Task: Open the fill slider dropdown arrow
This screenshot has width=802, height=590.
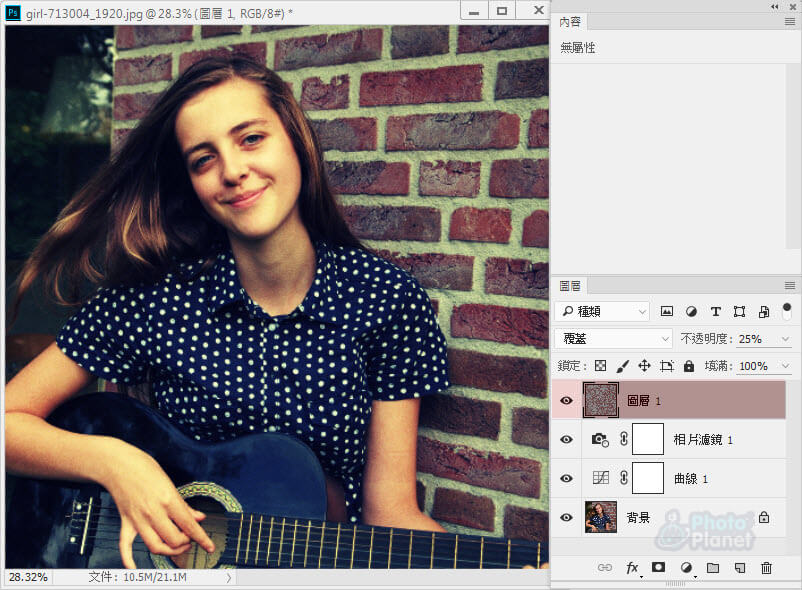Action: pos(786,366)
